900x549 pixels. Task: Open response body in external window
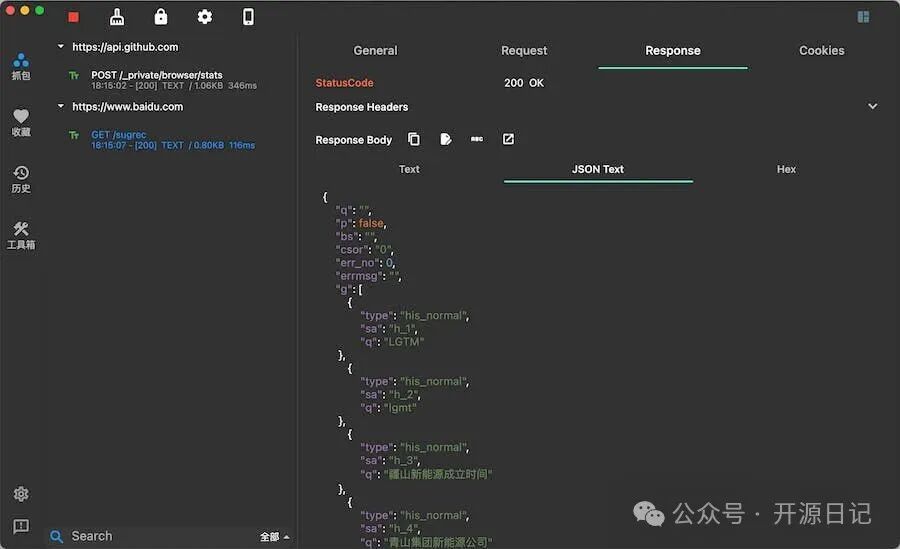coord(508,140)
